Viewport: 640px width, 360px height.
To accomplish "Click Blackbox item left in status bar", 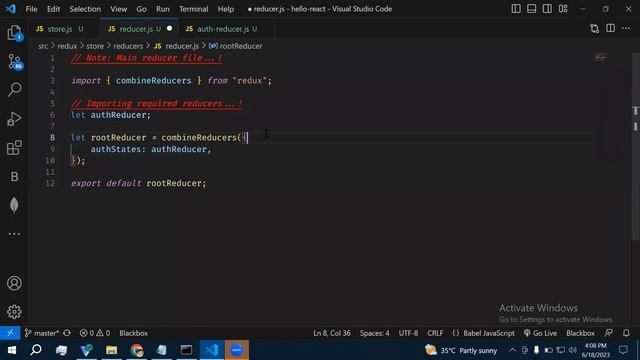I will tap(133, 333).
